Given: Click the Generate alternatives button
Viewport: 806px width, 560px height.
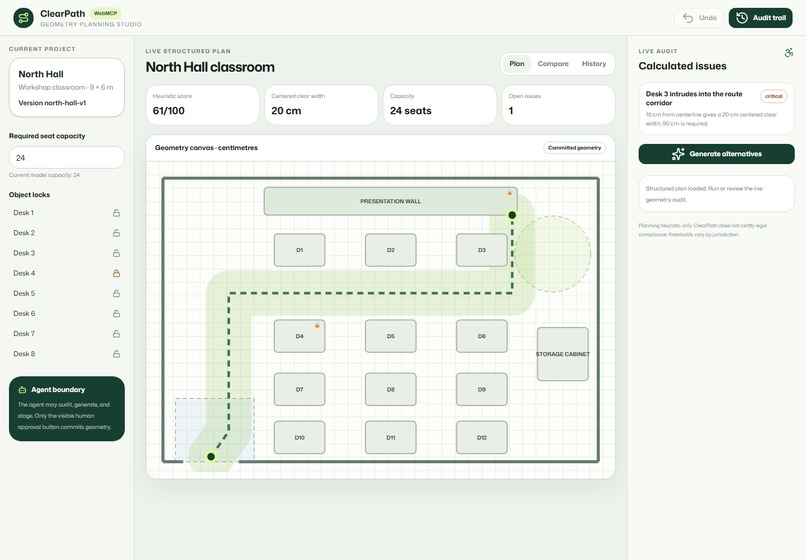Looking at the screenshot, I should point(716,154).
